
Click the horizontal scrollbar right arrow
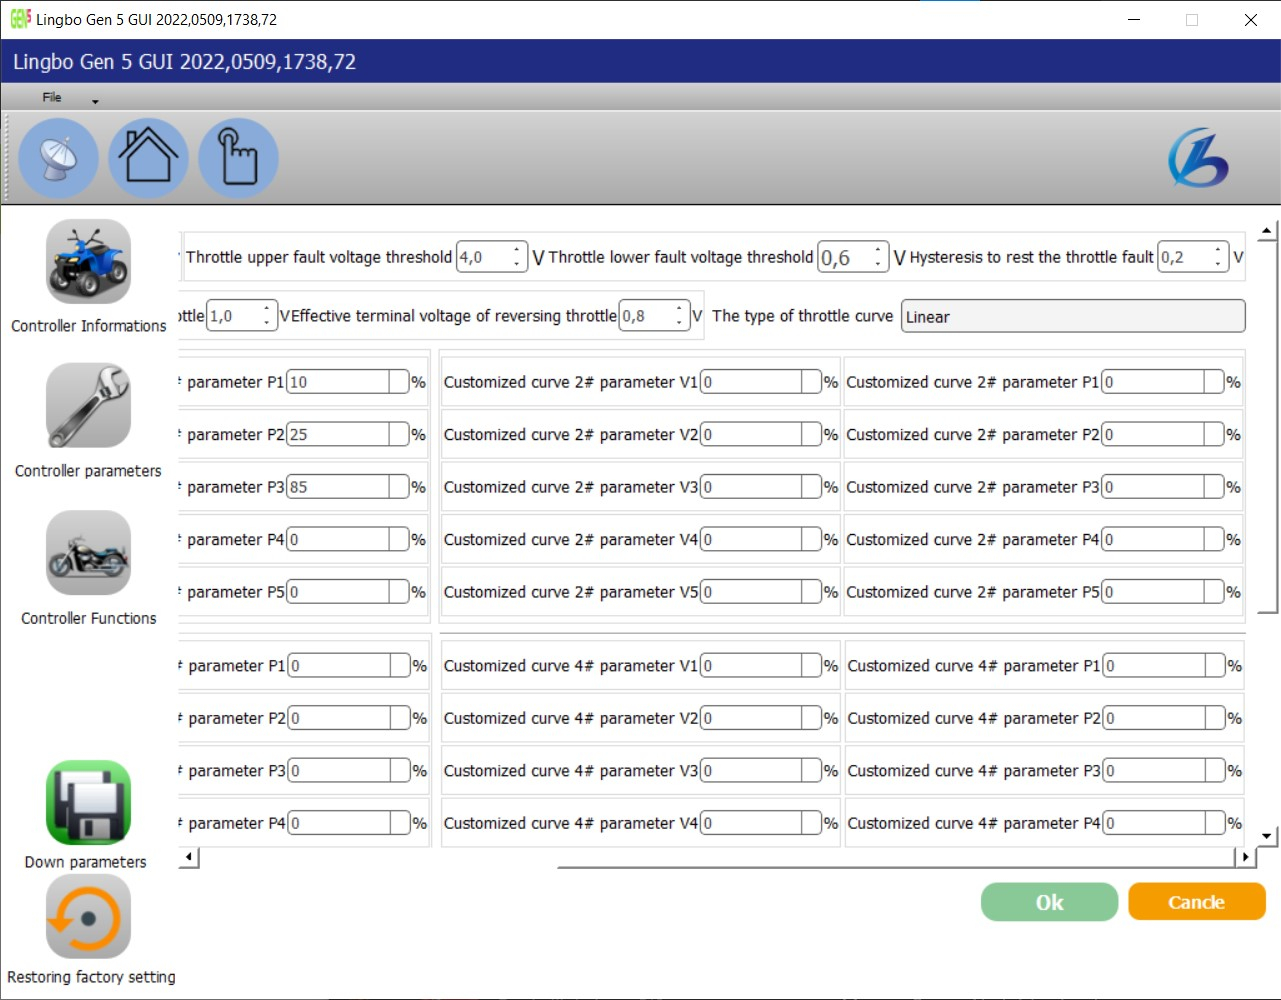click(1245, 857)
